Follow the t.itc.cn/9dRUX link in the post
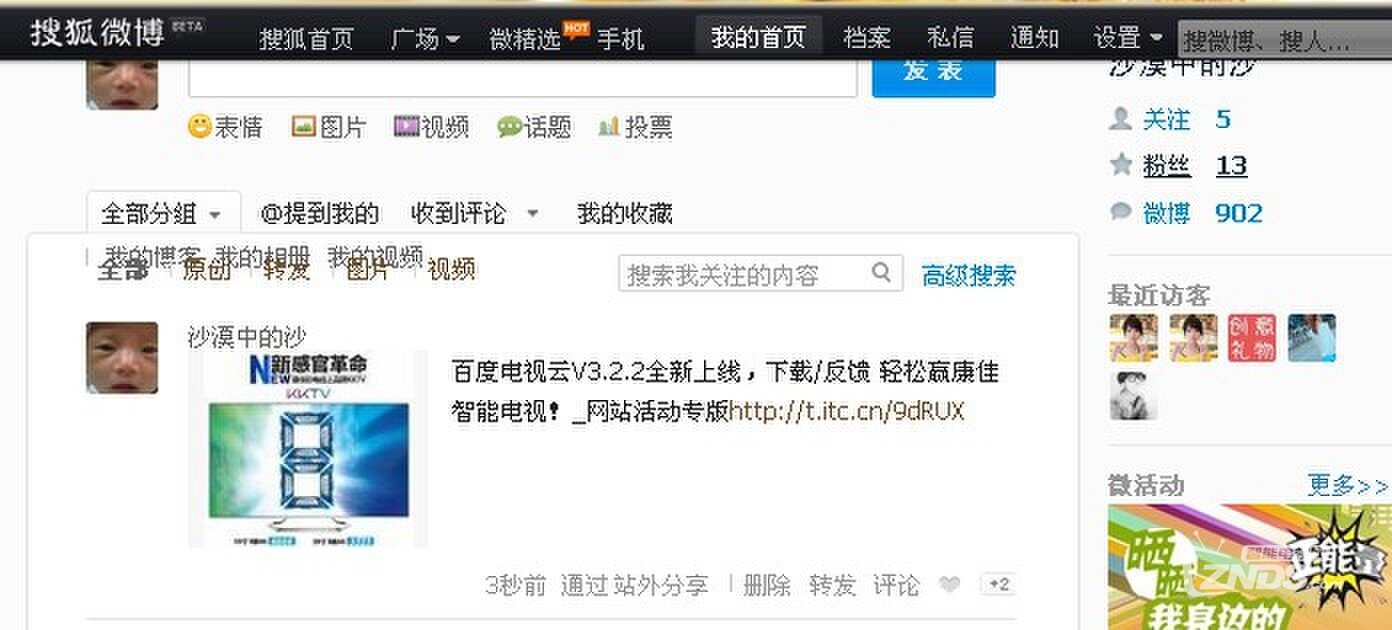This screenshot has width=1392, height=630. (846, 411)
